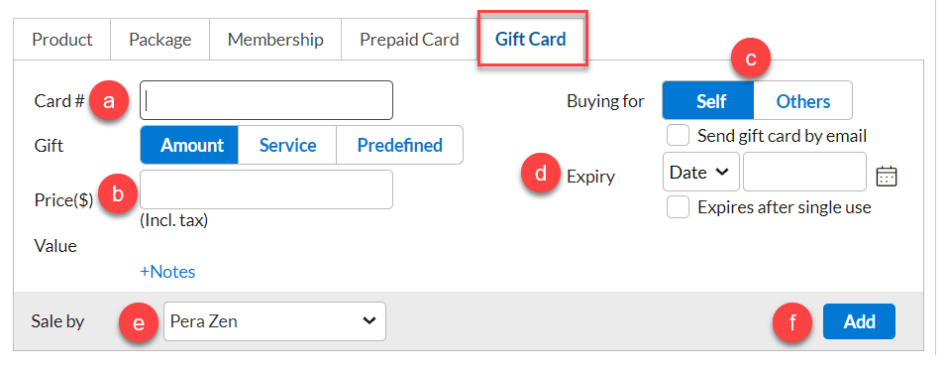Switch to the Product tab
946x370 pixels.
click(x=62, y=40)
